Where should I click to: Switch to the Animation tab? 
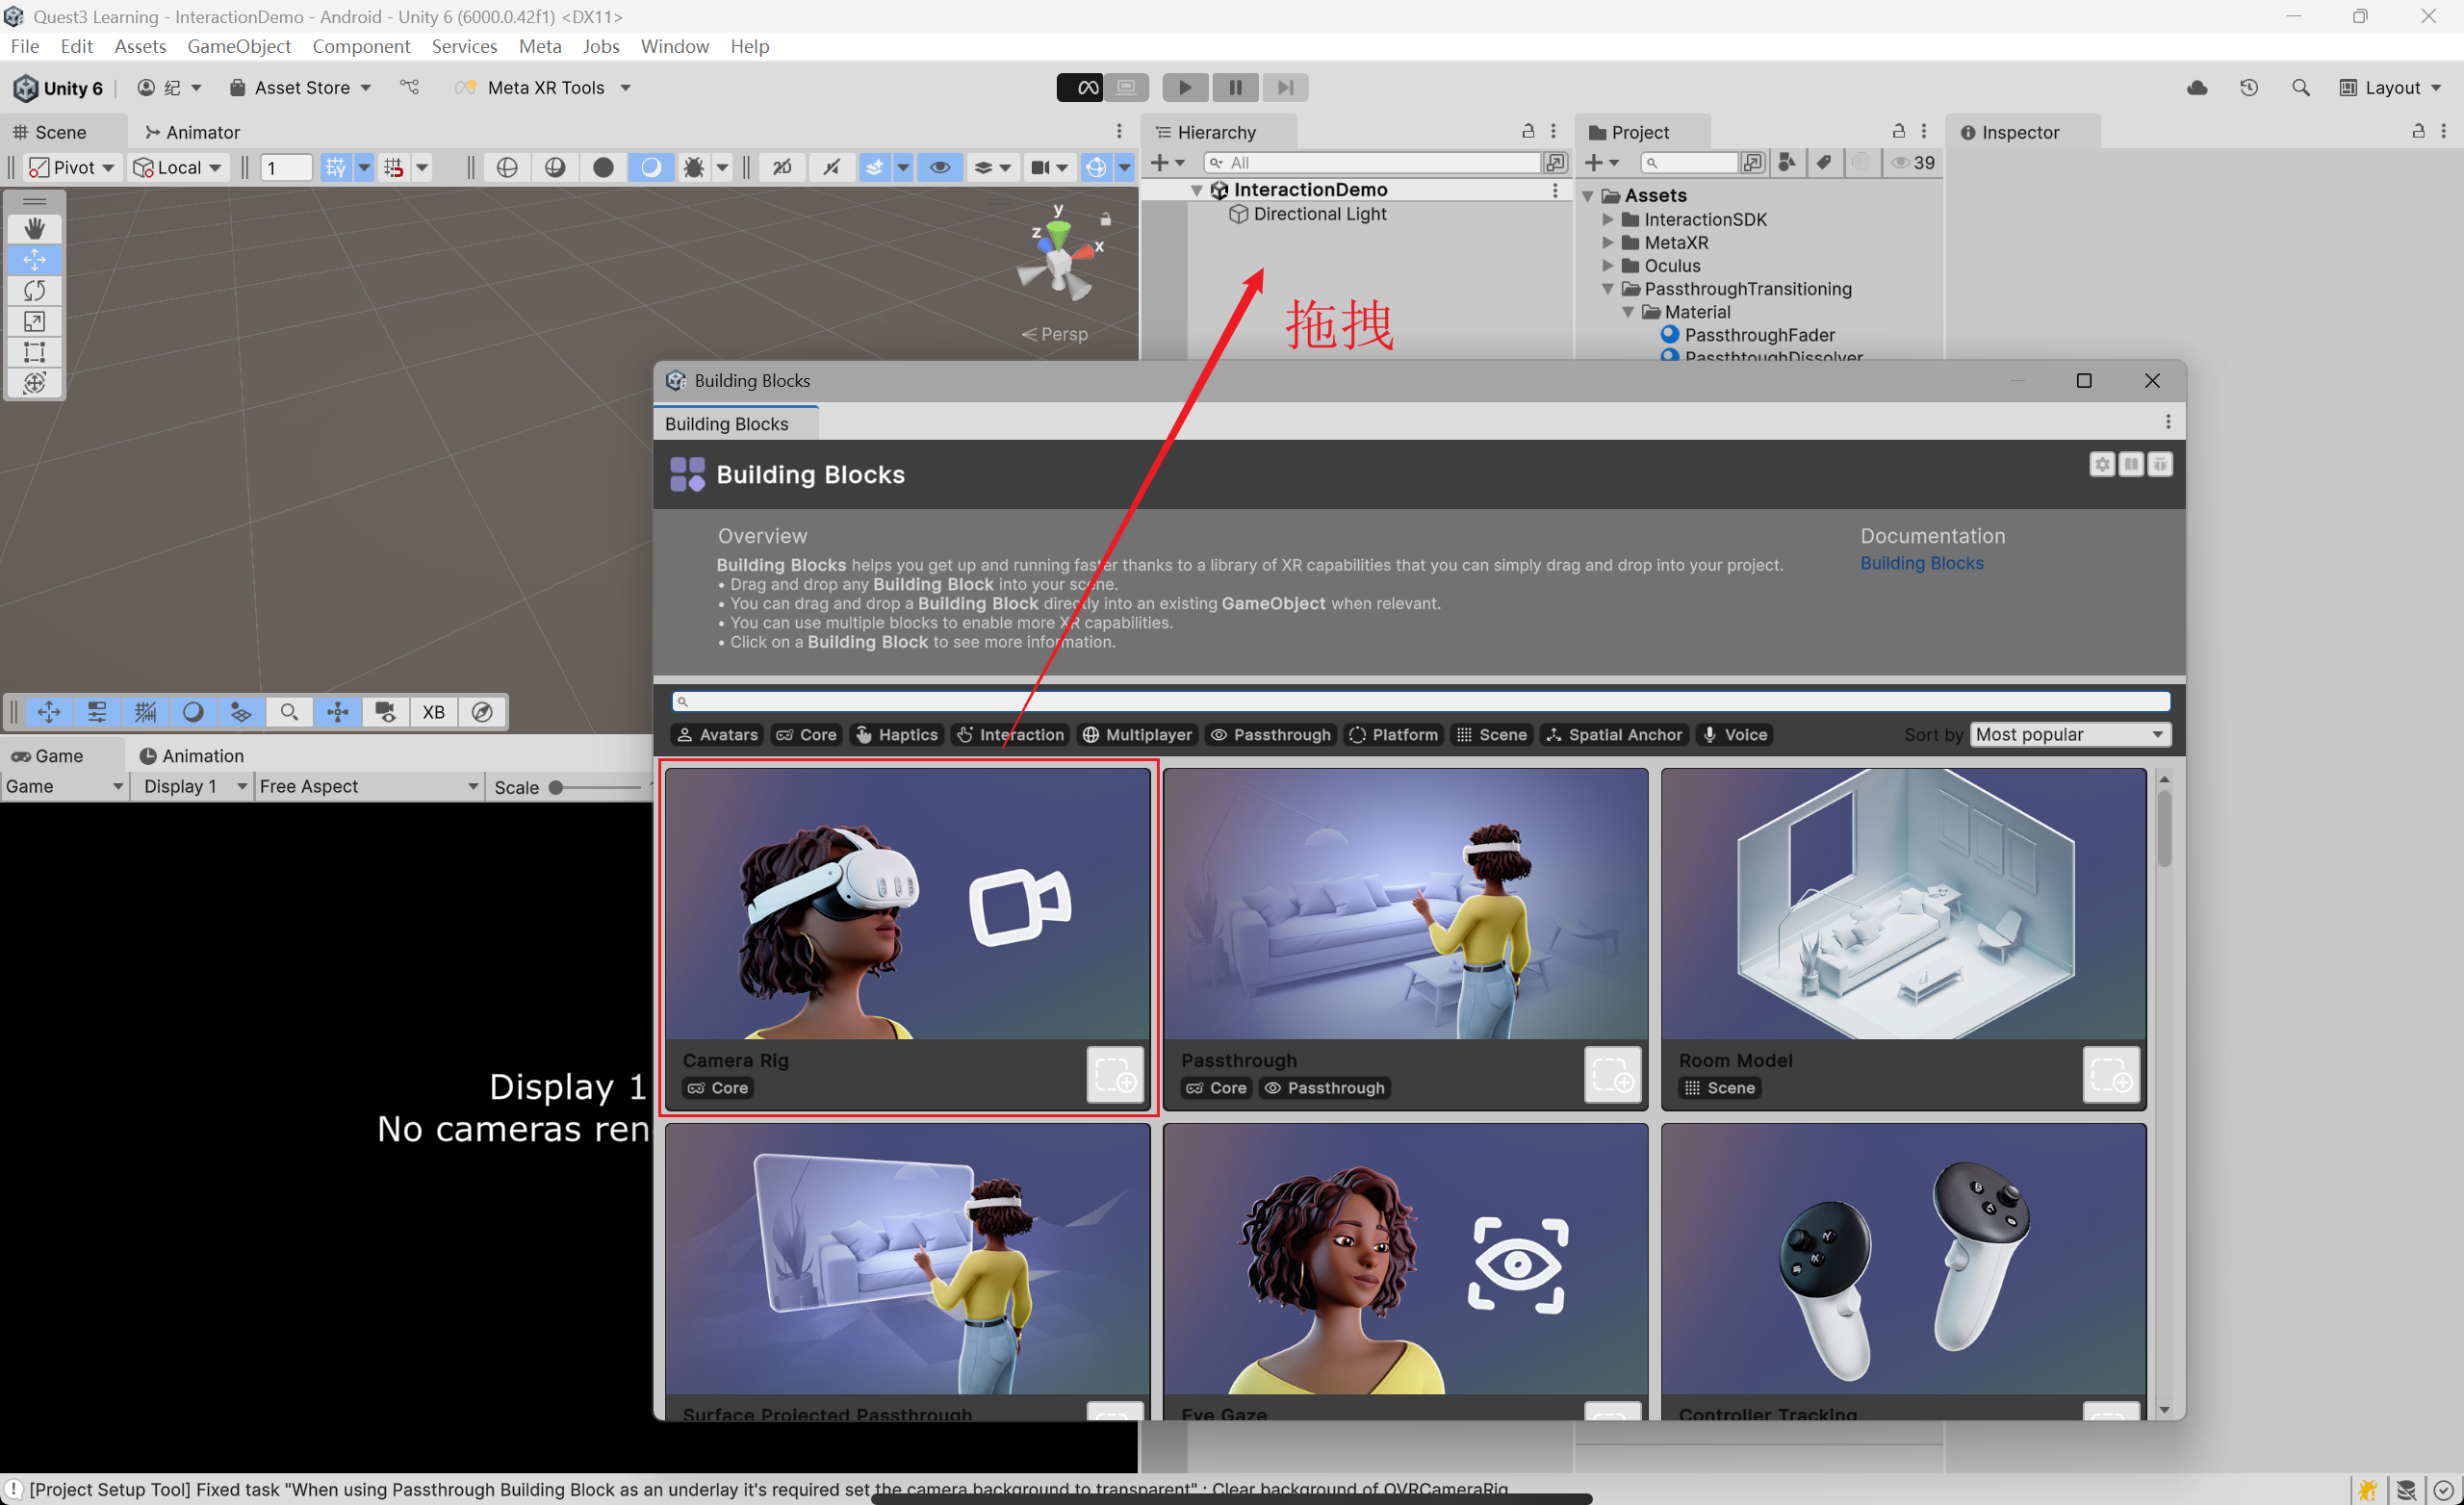(192, 755)
